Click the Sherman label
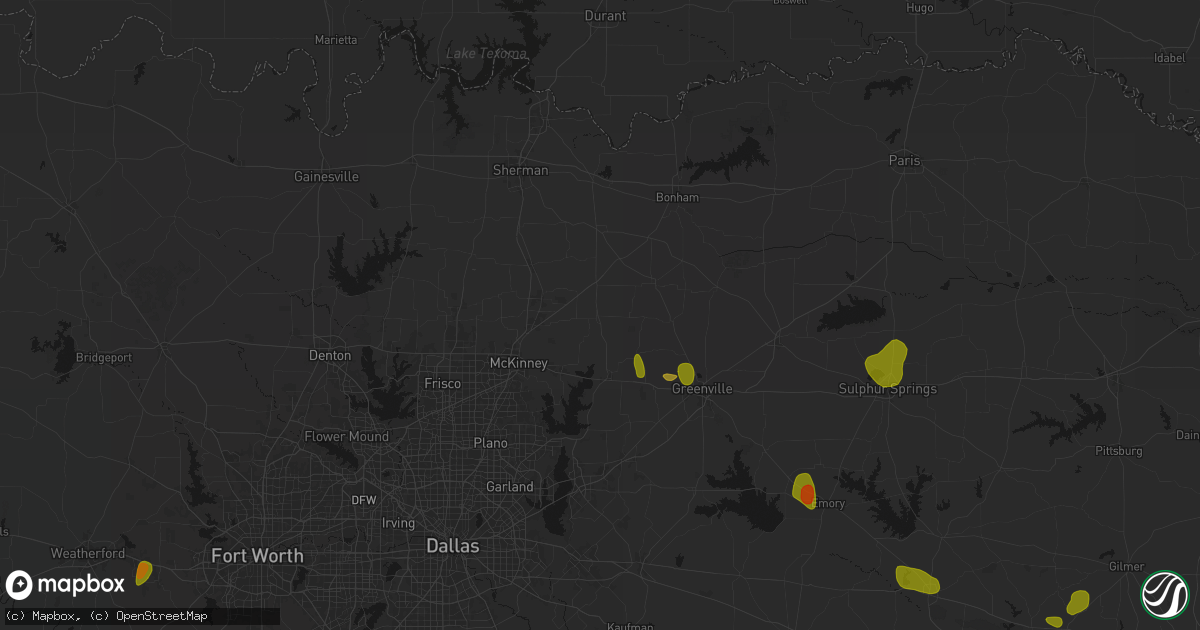 click(521, 170)
